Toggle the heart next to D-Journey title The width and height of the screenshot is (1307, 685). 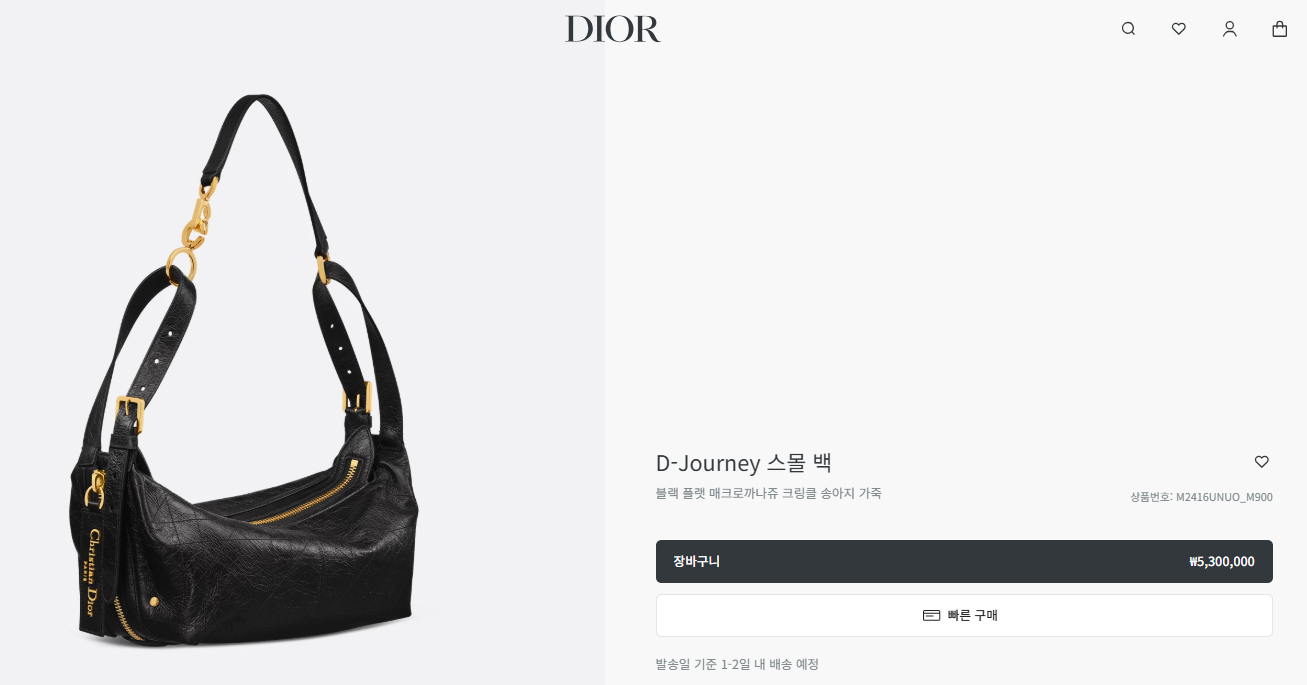(1262, 462)
